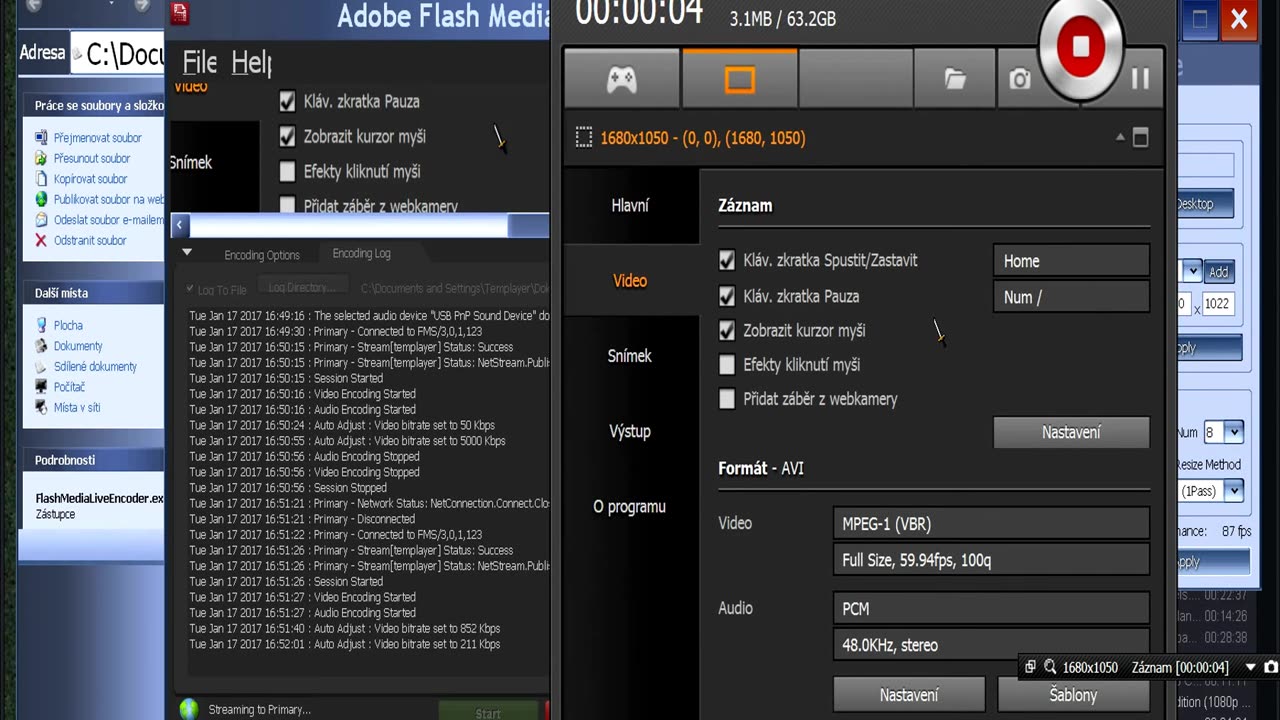Screen dimensions: 1280x720
Task: Click the Odeslat soubor e-mailem link
Action: 108,220
